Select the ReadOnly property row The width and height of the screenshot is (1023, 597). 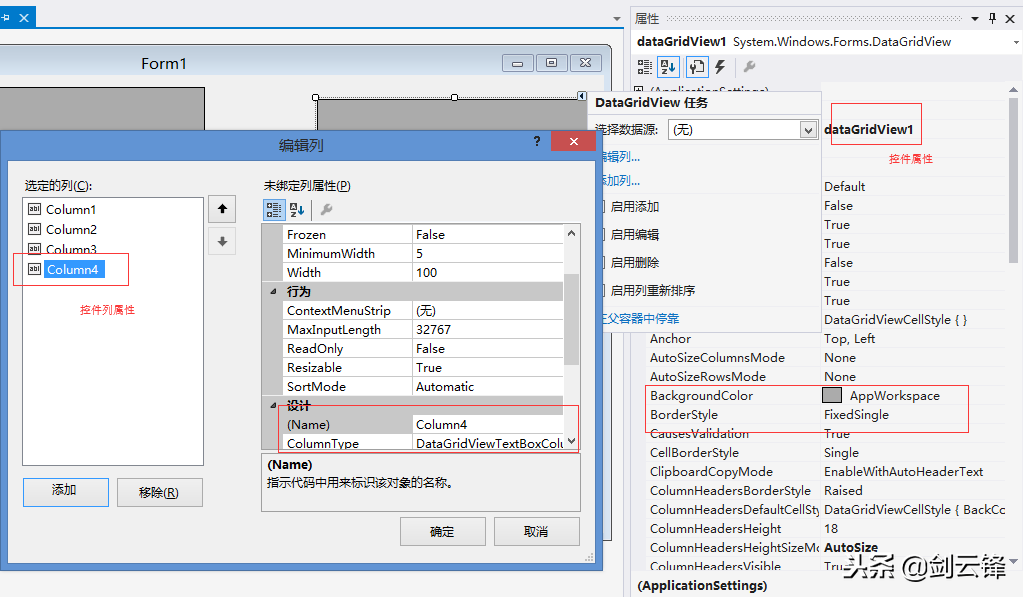pyautogui.click(x=423, y=348)
